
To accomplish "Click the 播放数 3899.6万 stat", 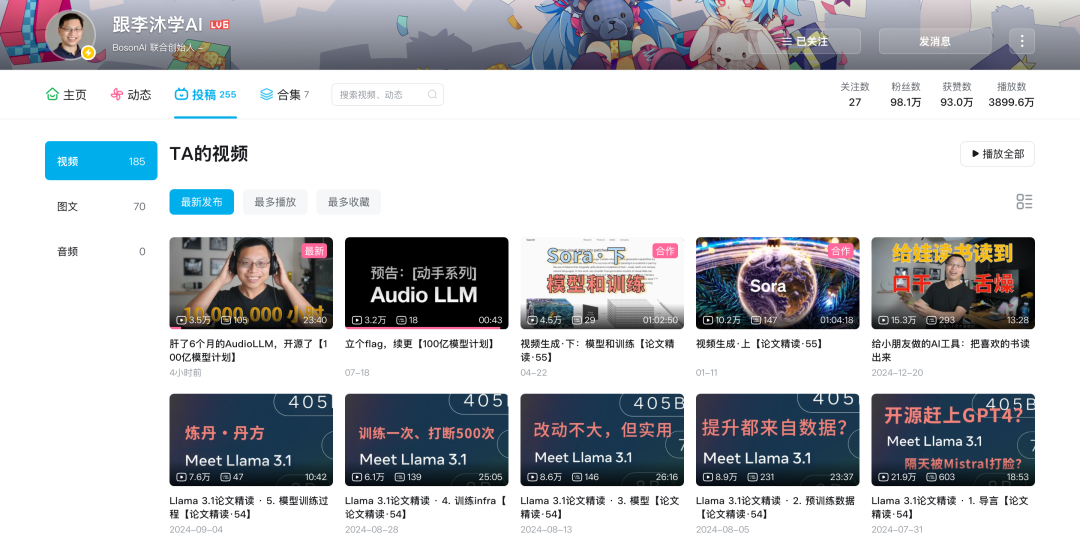I will pyautogui.click(x=1011, y=94).
